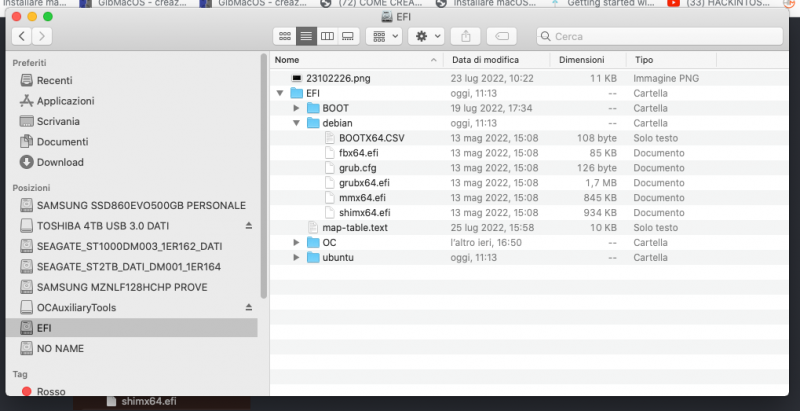The image size is (800, 411).
Task: Open the group-by arrangement dropdown
Action: coord(384,36)
